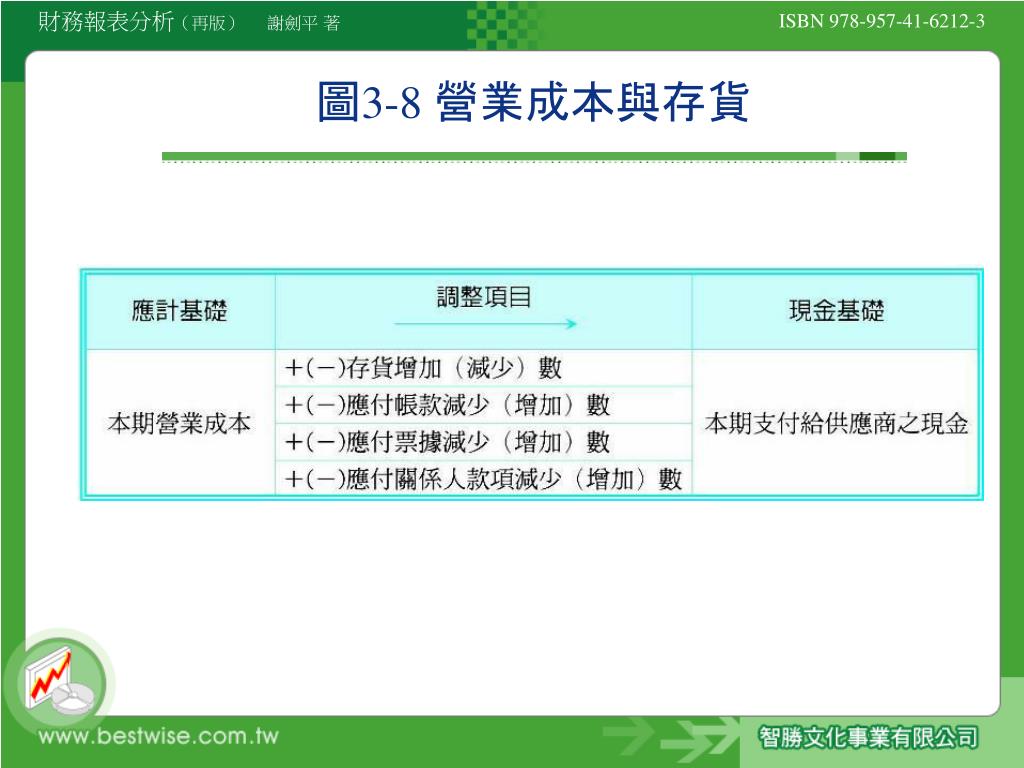1024x768 pixels.
Task: Click the 現金基礎 header cell
Action: click(x=835, y=312)
